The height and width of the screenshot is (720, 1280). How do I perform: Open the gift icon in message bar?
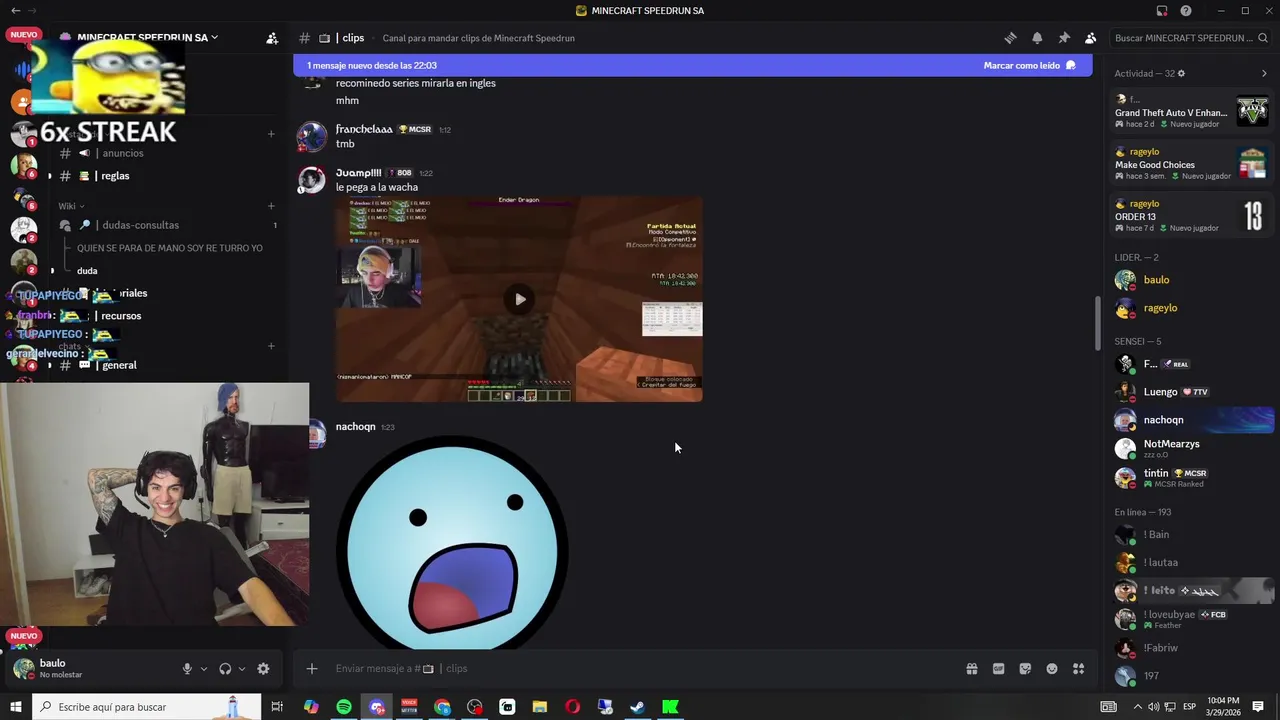(971, 669)
